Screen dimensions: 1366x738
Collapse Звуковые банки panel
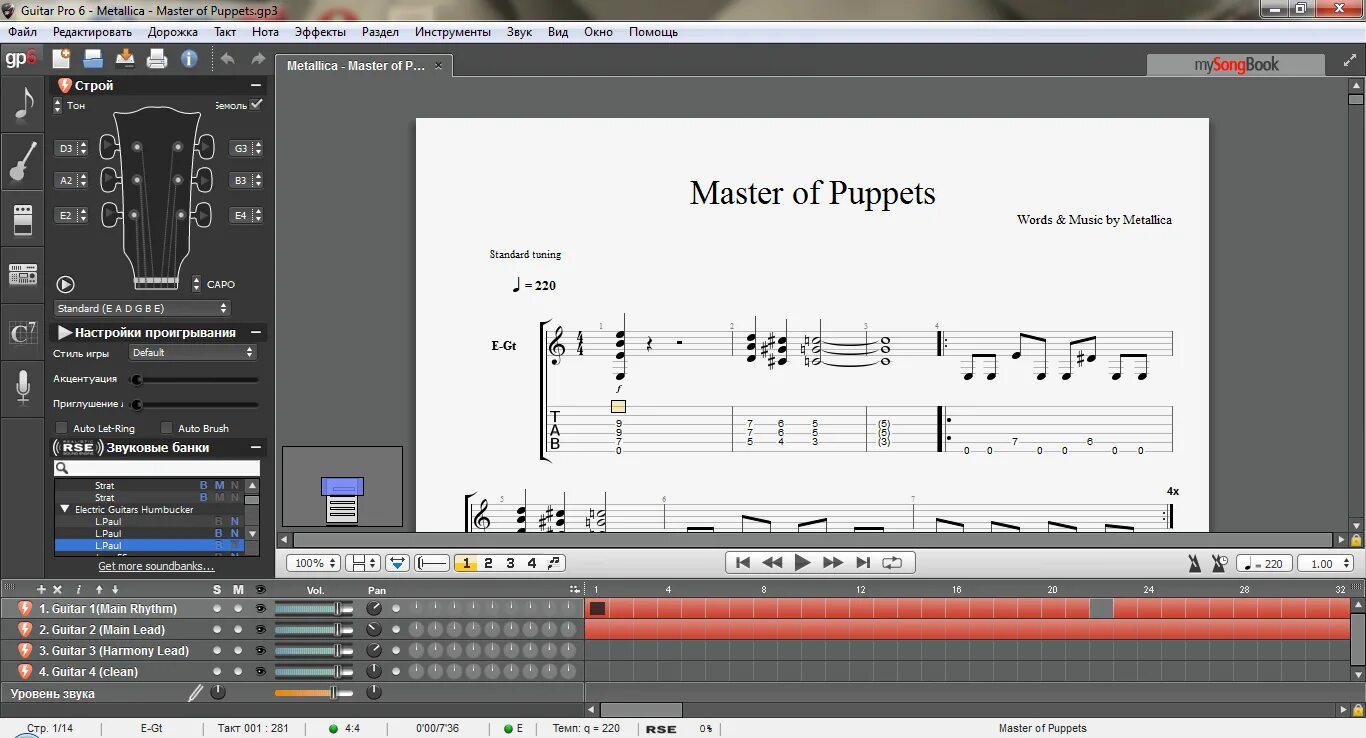point(256,447)
